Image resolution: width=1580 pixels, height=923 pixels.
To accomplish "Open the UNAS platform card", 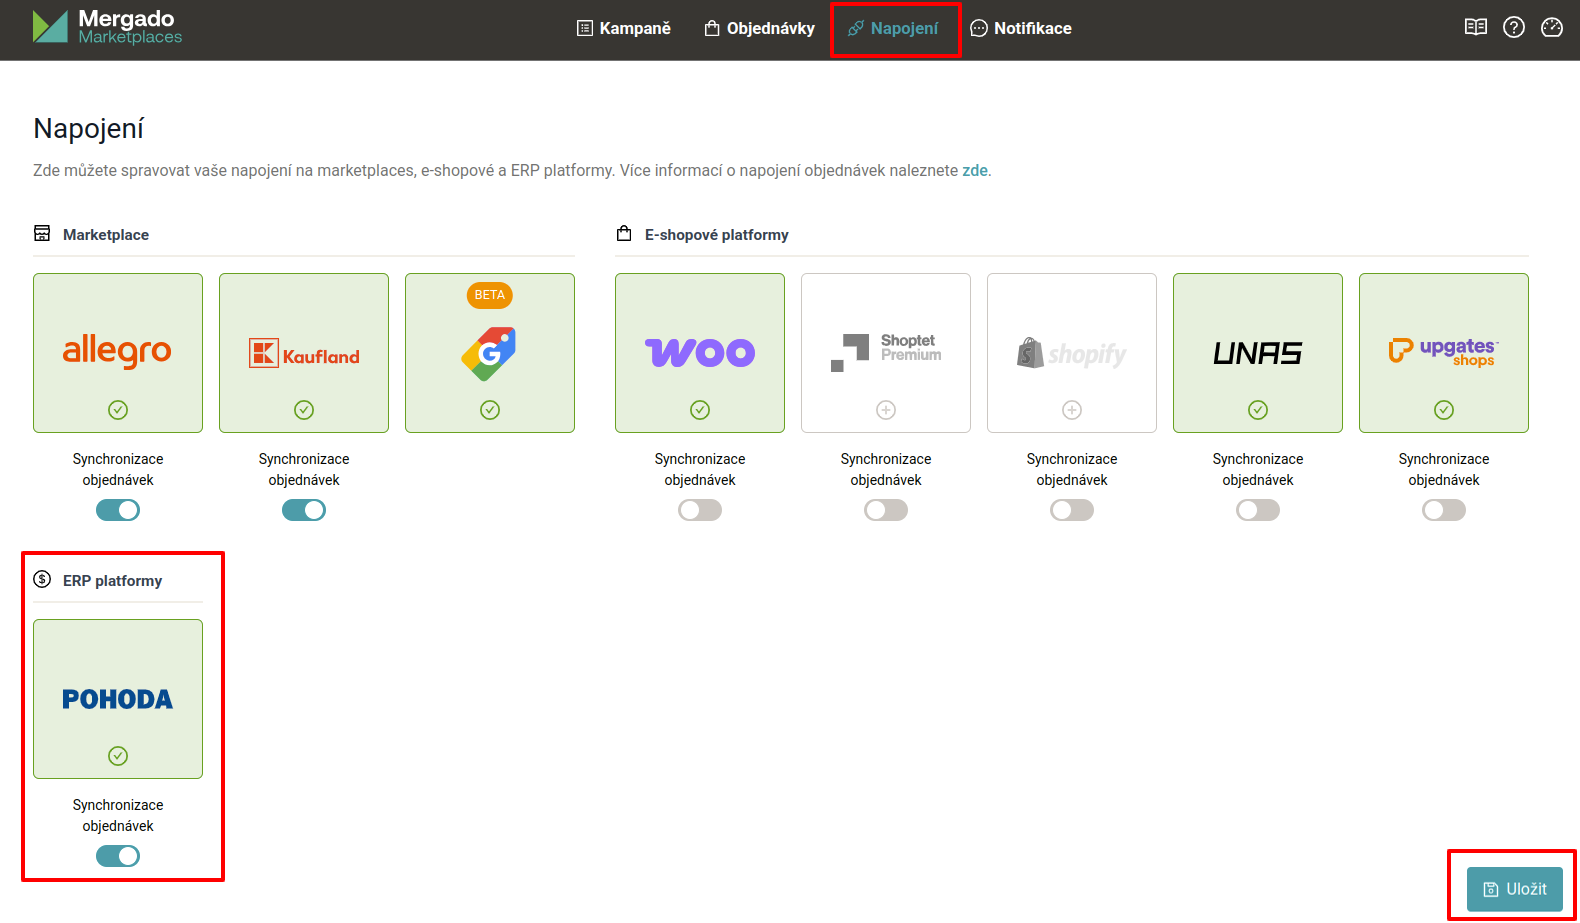I will pos(1258,353).
